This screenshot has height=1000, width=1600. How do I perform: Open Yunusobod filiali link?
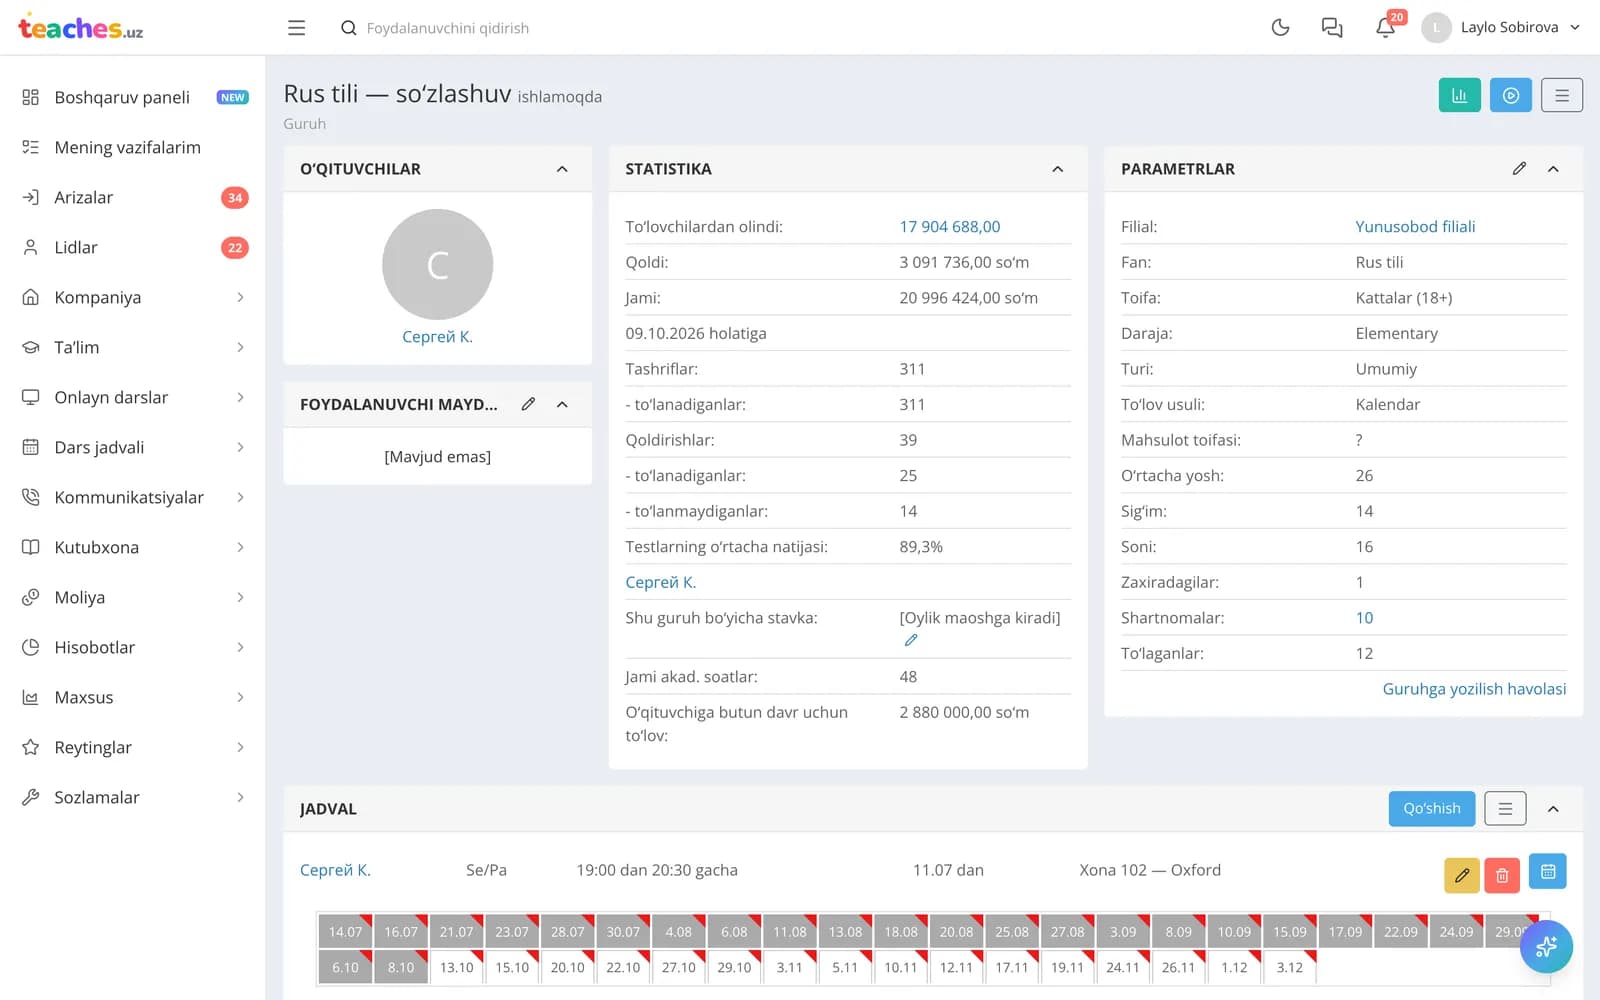pos(1415,227)
